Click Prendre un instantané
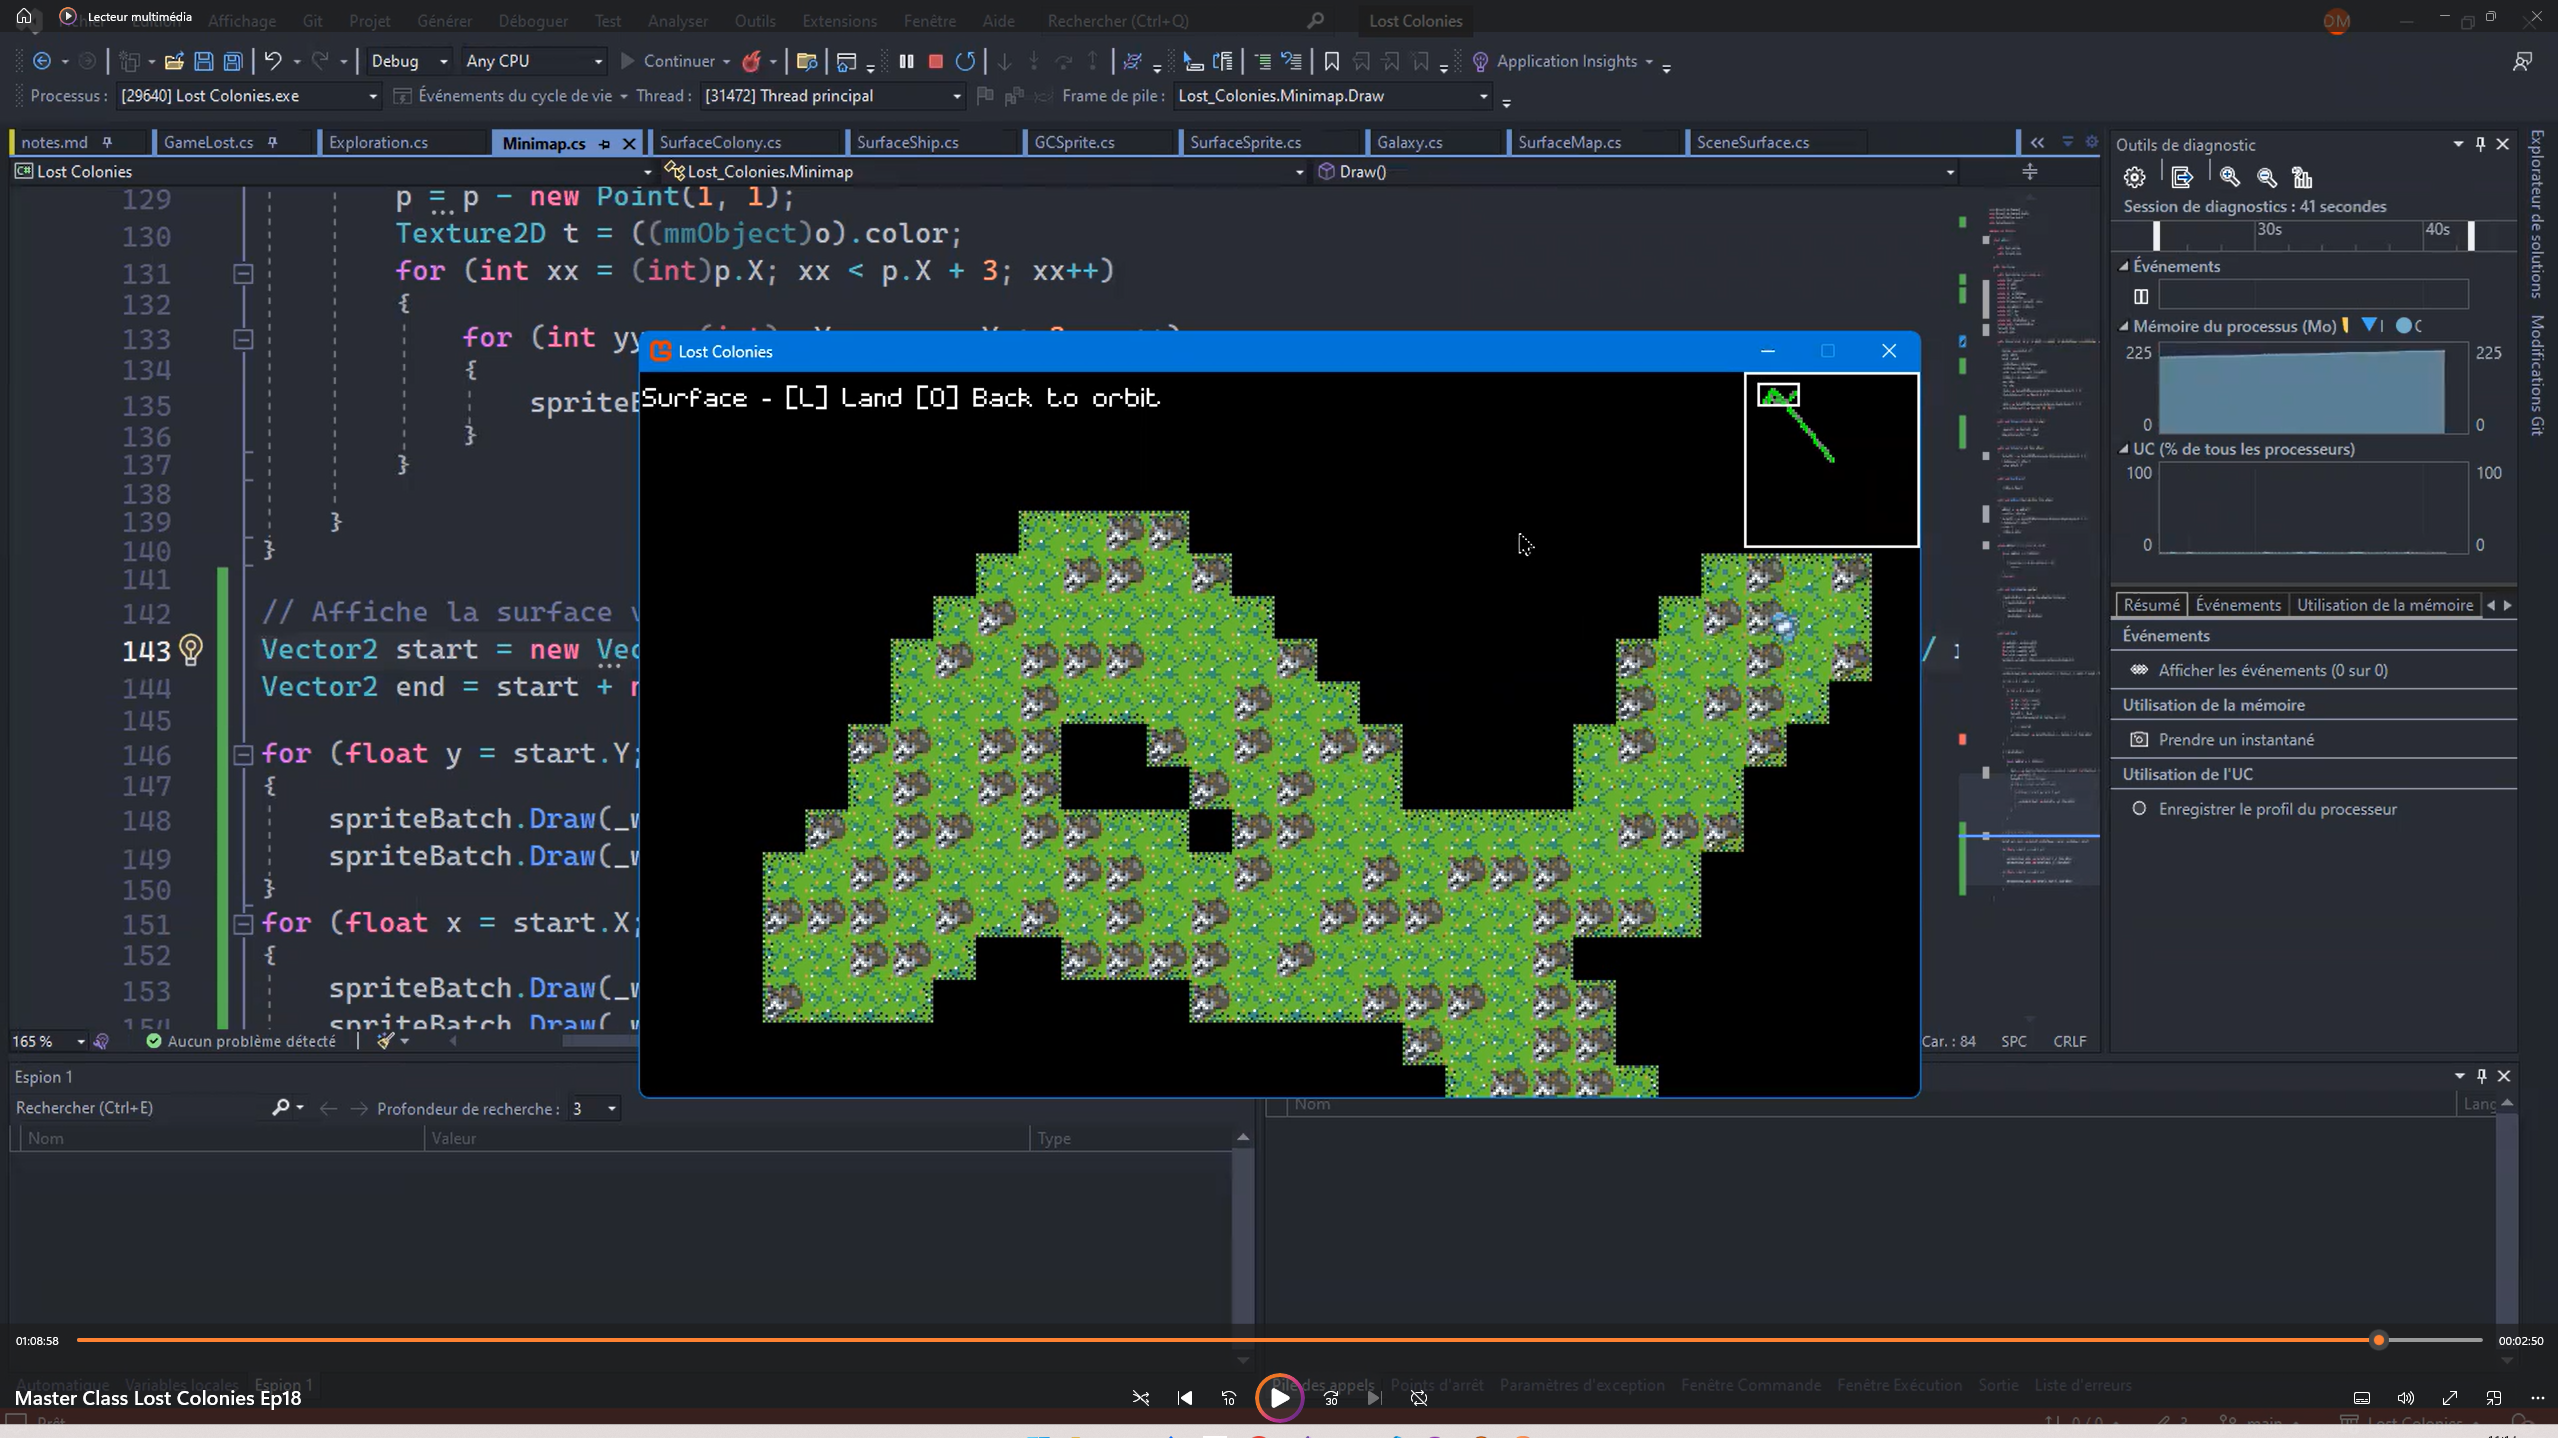The image size is (2558, 1438). [2236, 739]
